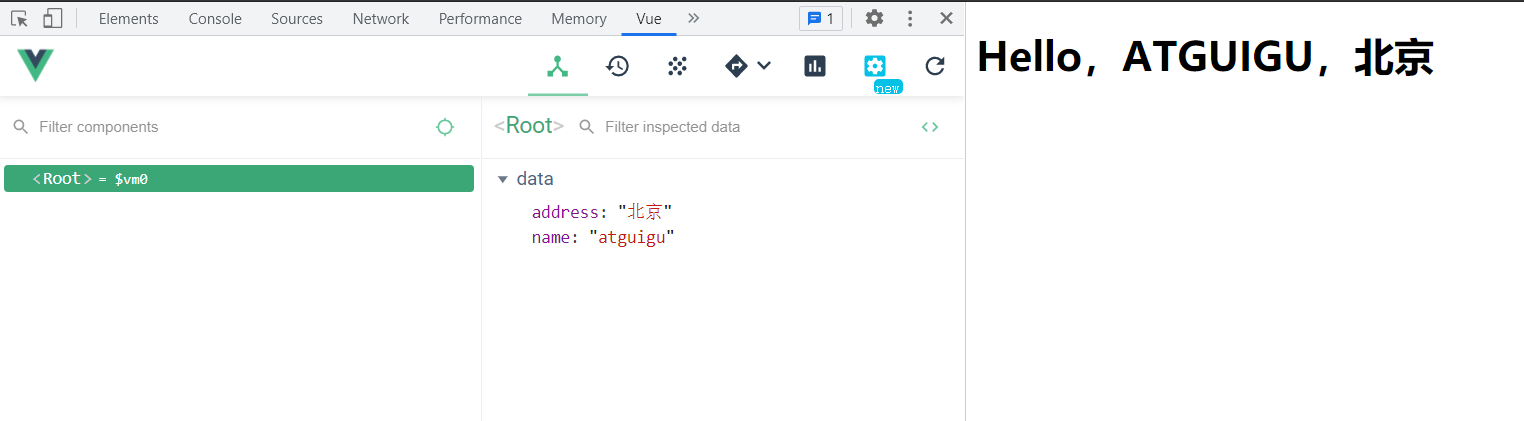The width and height of the screenshot is (1524, 421).
Task: Click the Refresh devtools icon
Action: coord(935,66)
